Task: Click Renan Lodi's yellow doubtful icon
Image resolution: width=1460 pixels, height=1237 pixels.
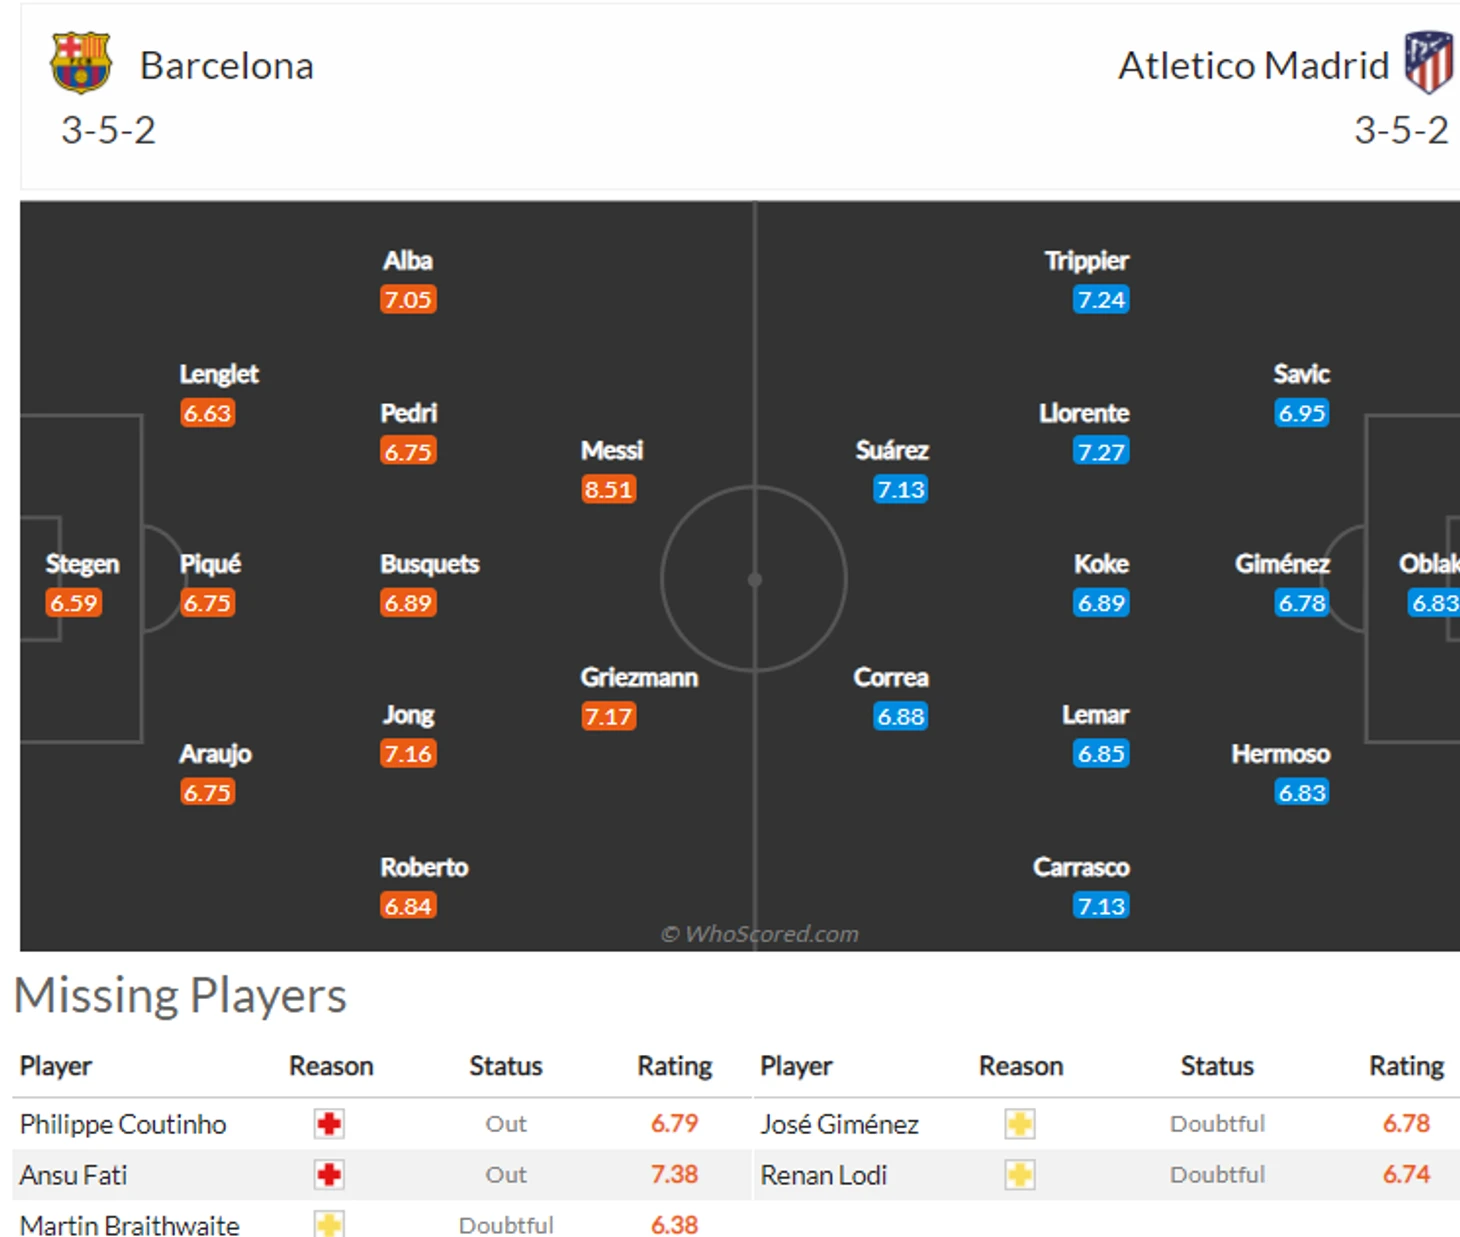Action: tap(1019, 1175)
